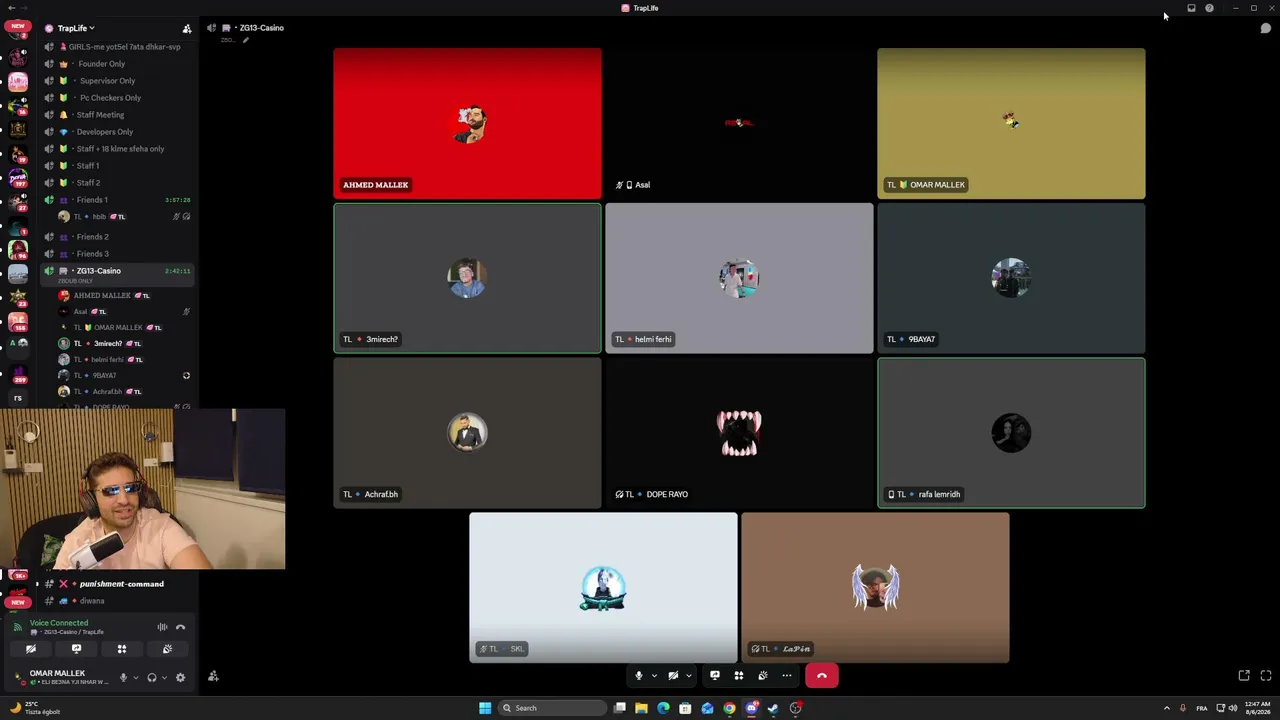The image size is (1280, 720).
Task: Deafen audio with user panel headphones
Action: coord(152,678)
